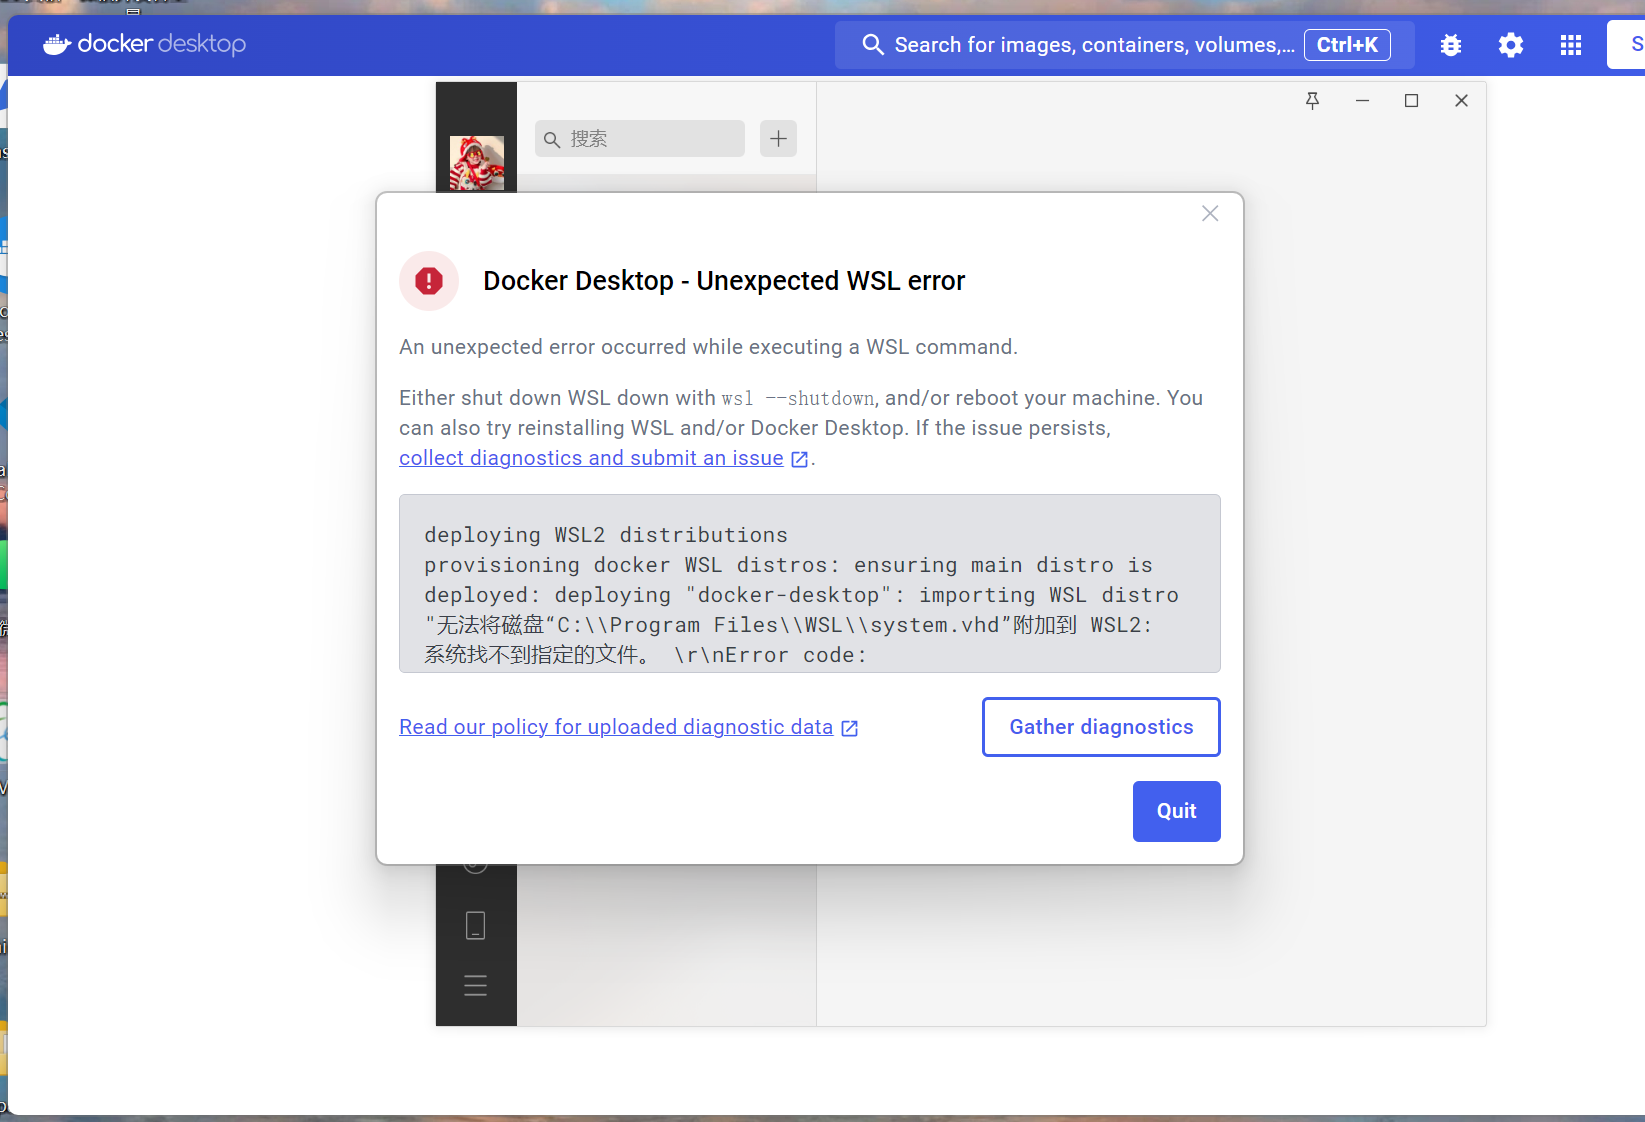Dismiss the WSL error dialog with its X
This screenshot has height=1122, width=1645.
(1210, 213)
